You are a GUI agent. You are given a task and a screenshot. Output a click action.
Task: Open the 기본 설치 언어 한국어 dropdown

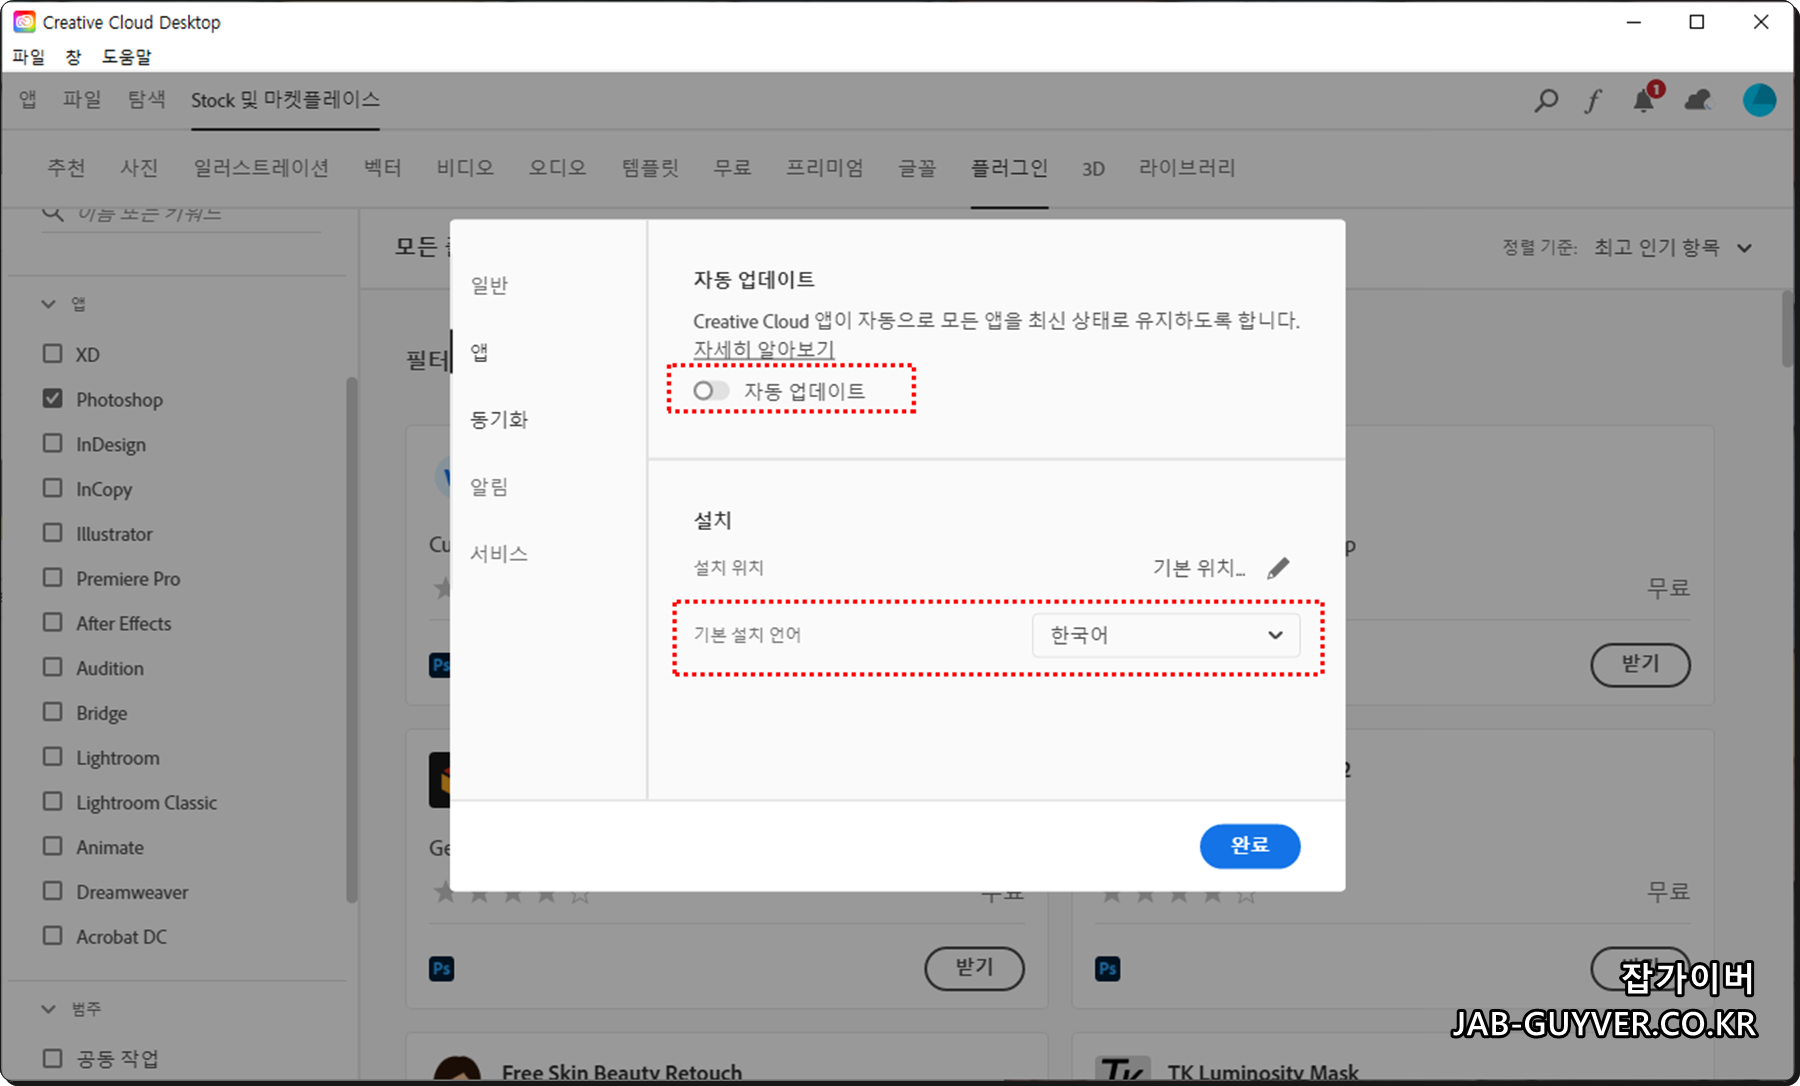pos(1165,635)
